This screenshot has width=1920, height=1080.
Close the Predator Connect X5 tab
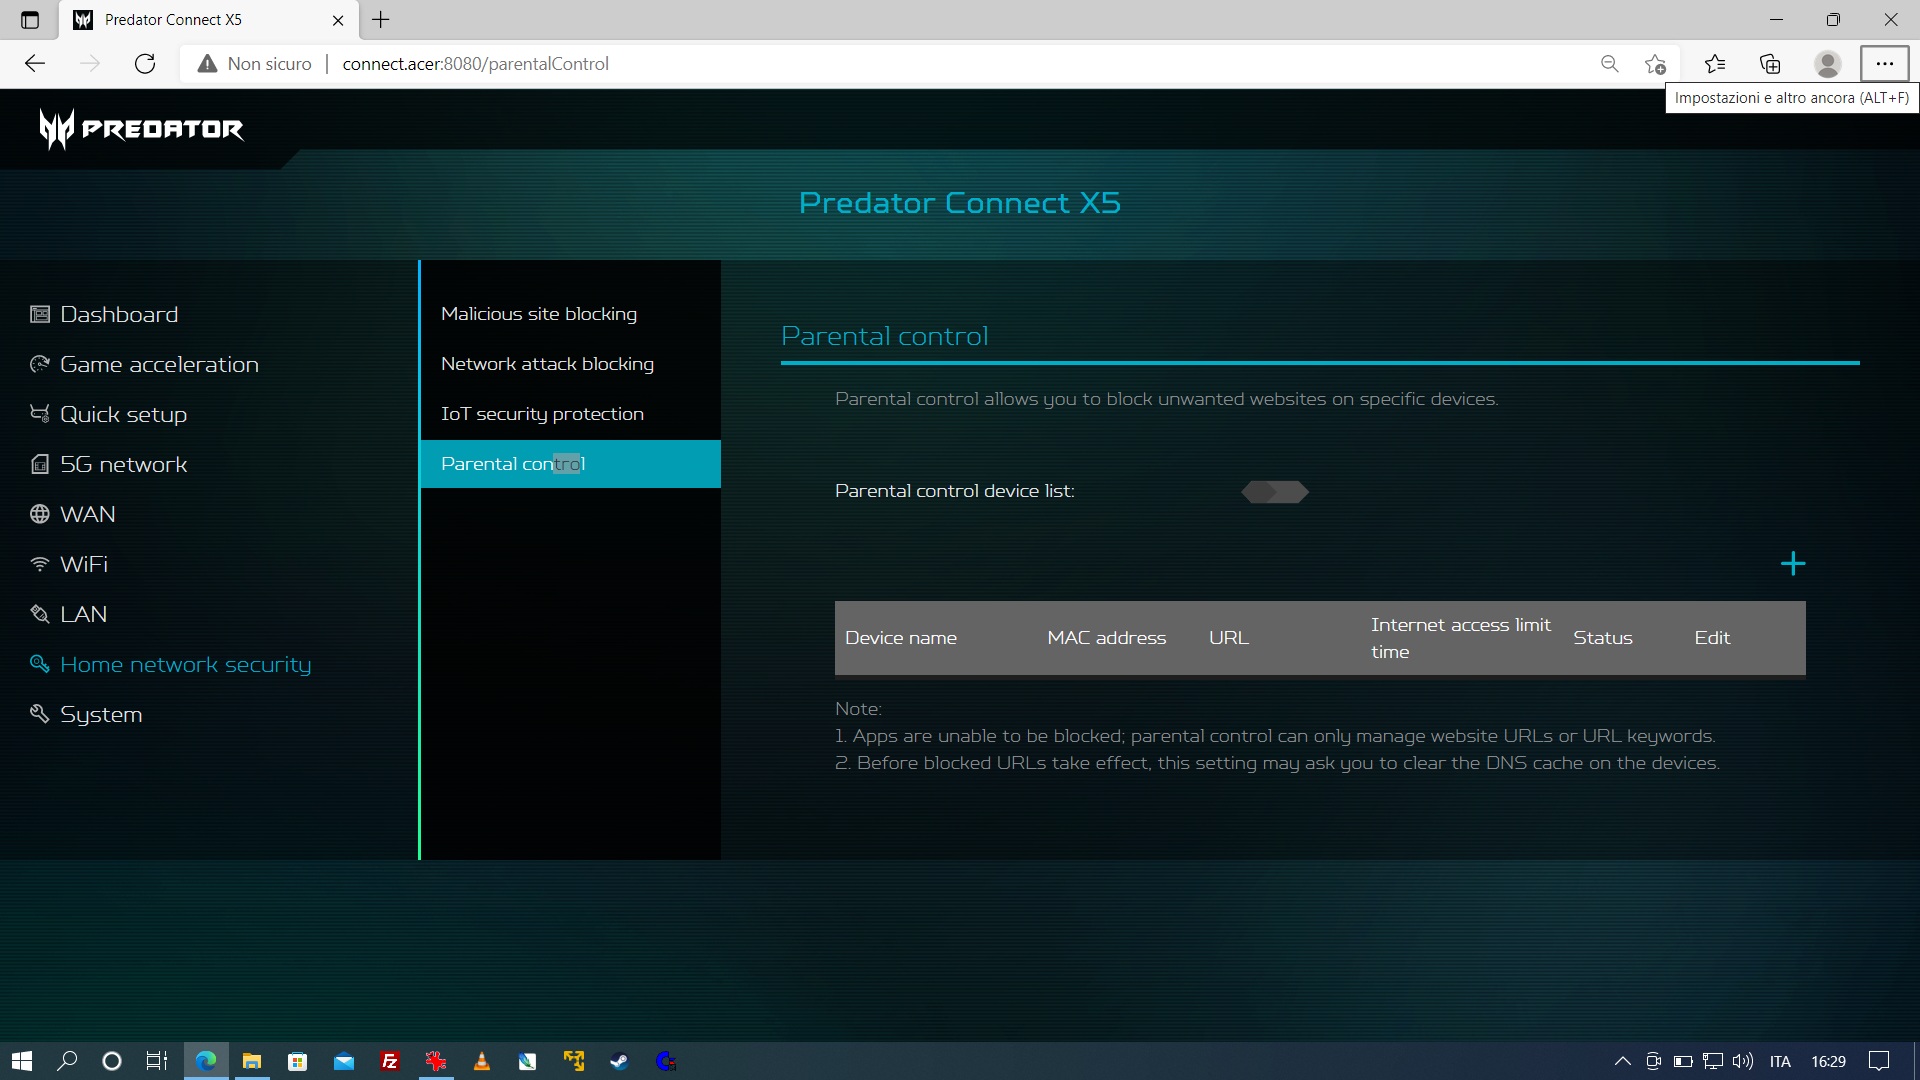point(338,20)
